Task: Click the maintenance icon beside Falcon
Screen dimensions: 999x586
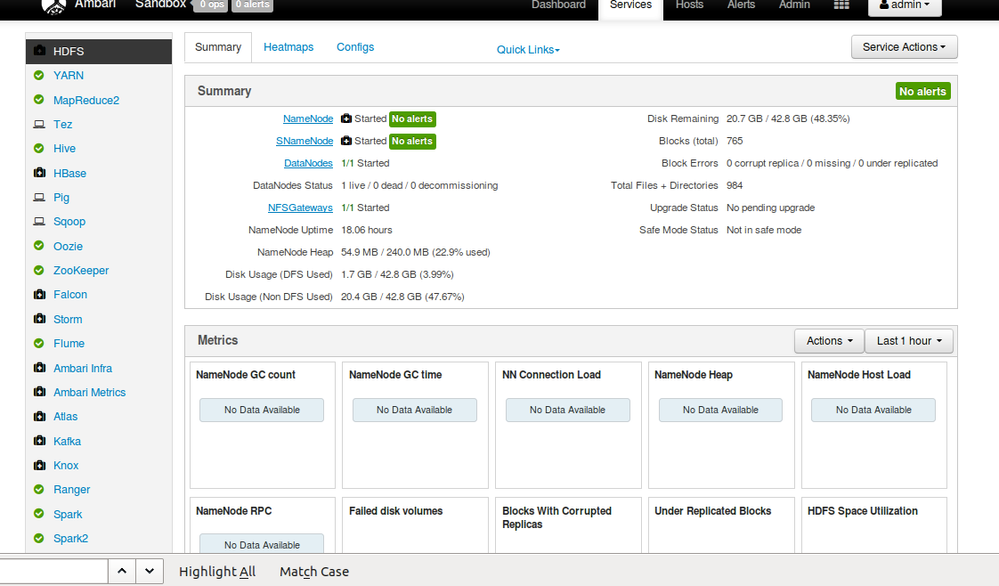Action: click(x=40, y=294)
